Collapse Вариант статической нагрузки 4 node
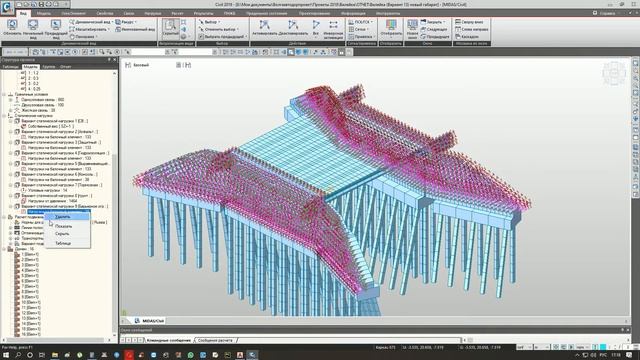Screen dimensions: 640x360 tap(10, 153)
